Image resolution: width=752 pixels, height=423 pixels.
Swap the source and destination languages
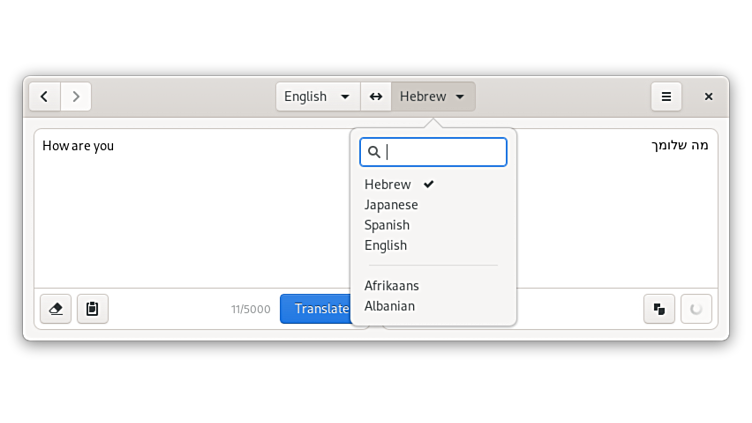coord(376,97)
